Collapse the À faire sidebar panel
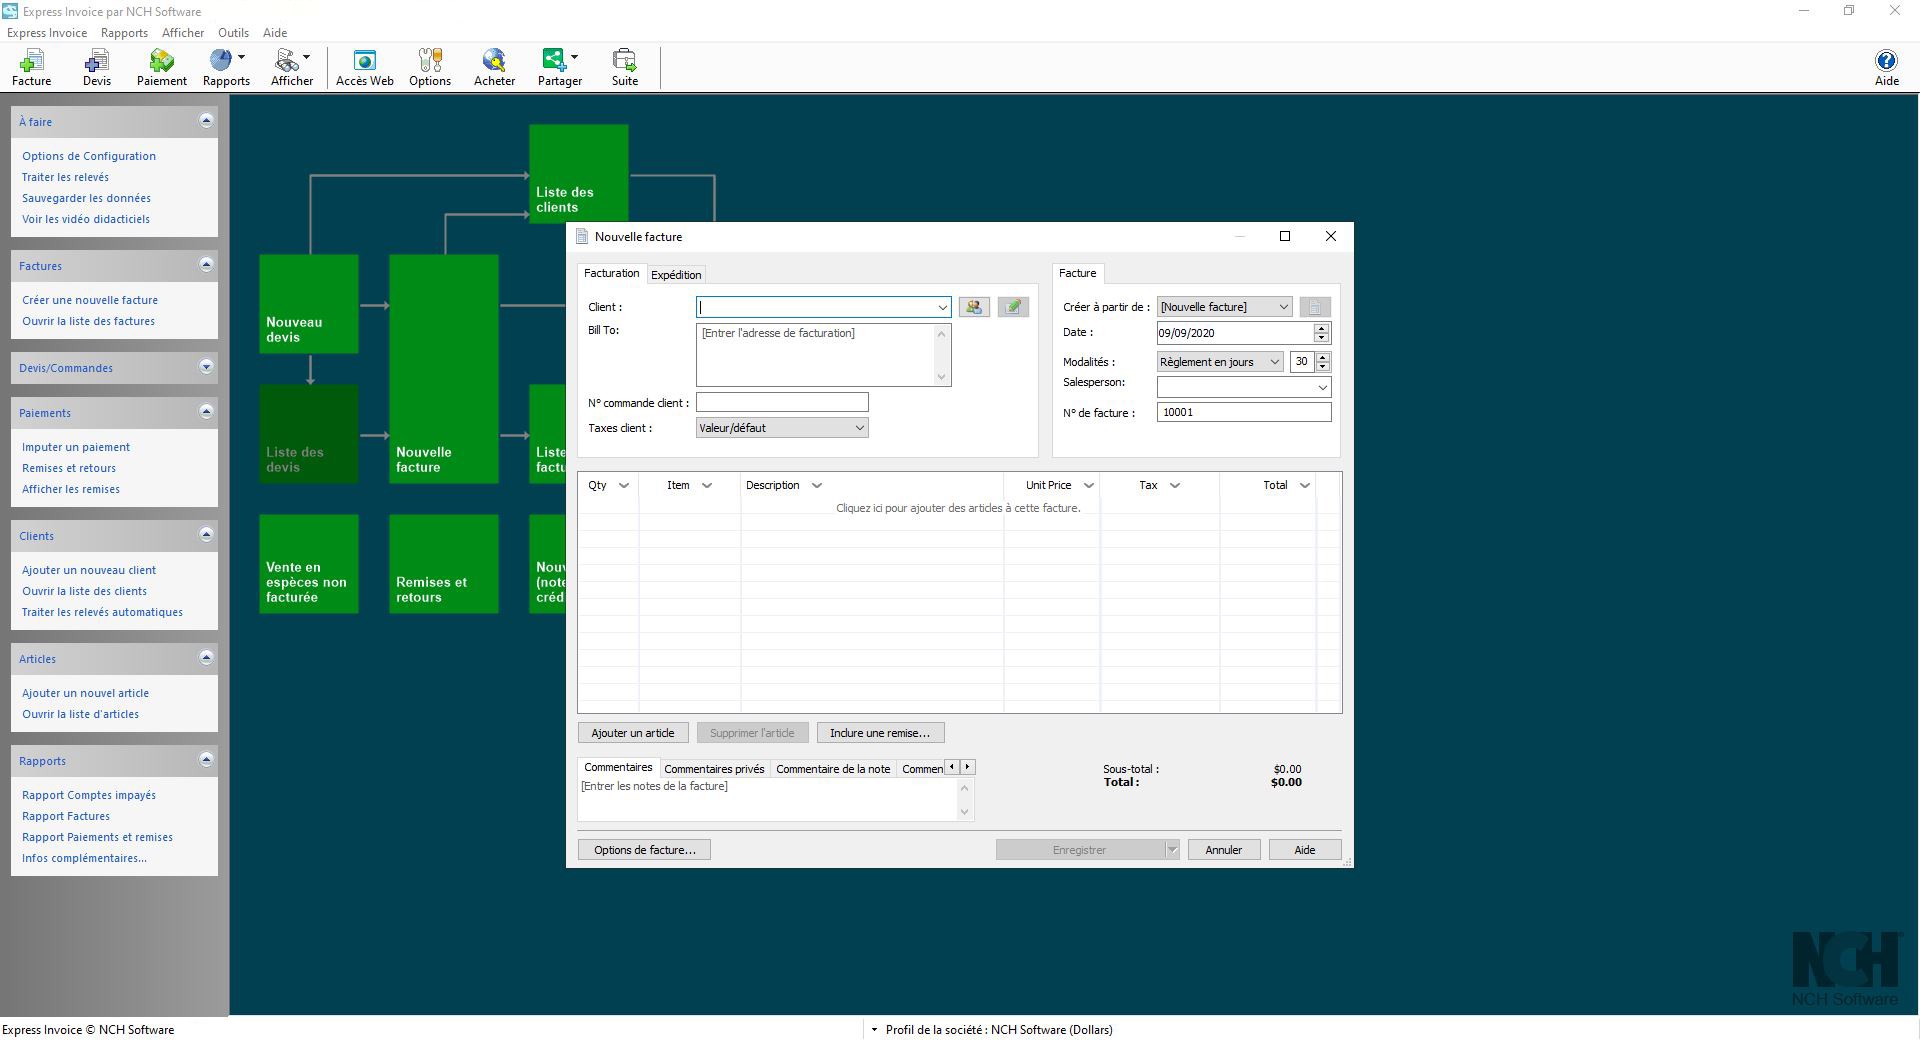 pyautogui.click(x=206, y=121)
